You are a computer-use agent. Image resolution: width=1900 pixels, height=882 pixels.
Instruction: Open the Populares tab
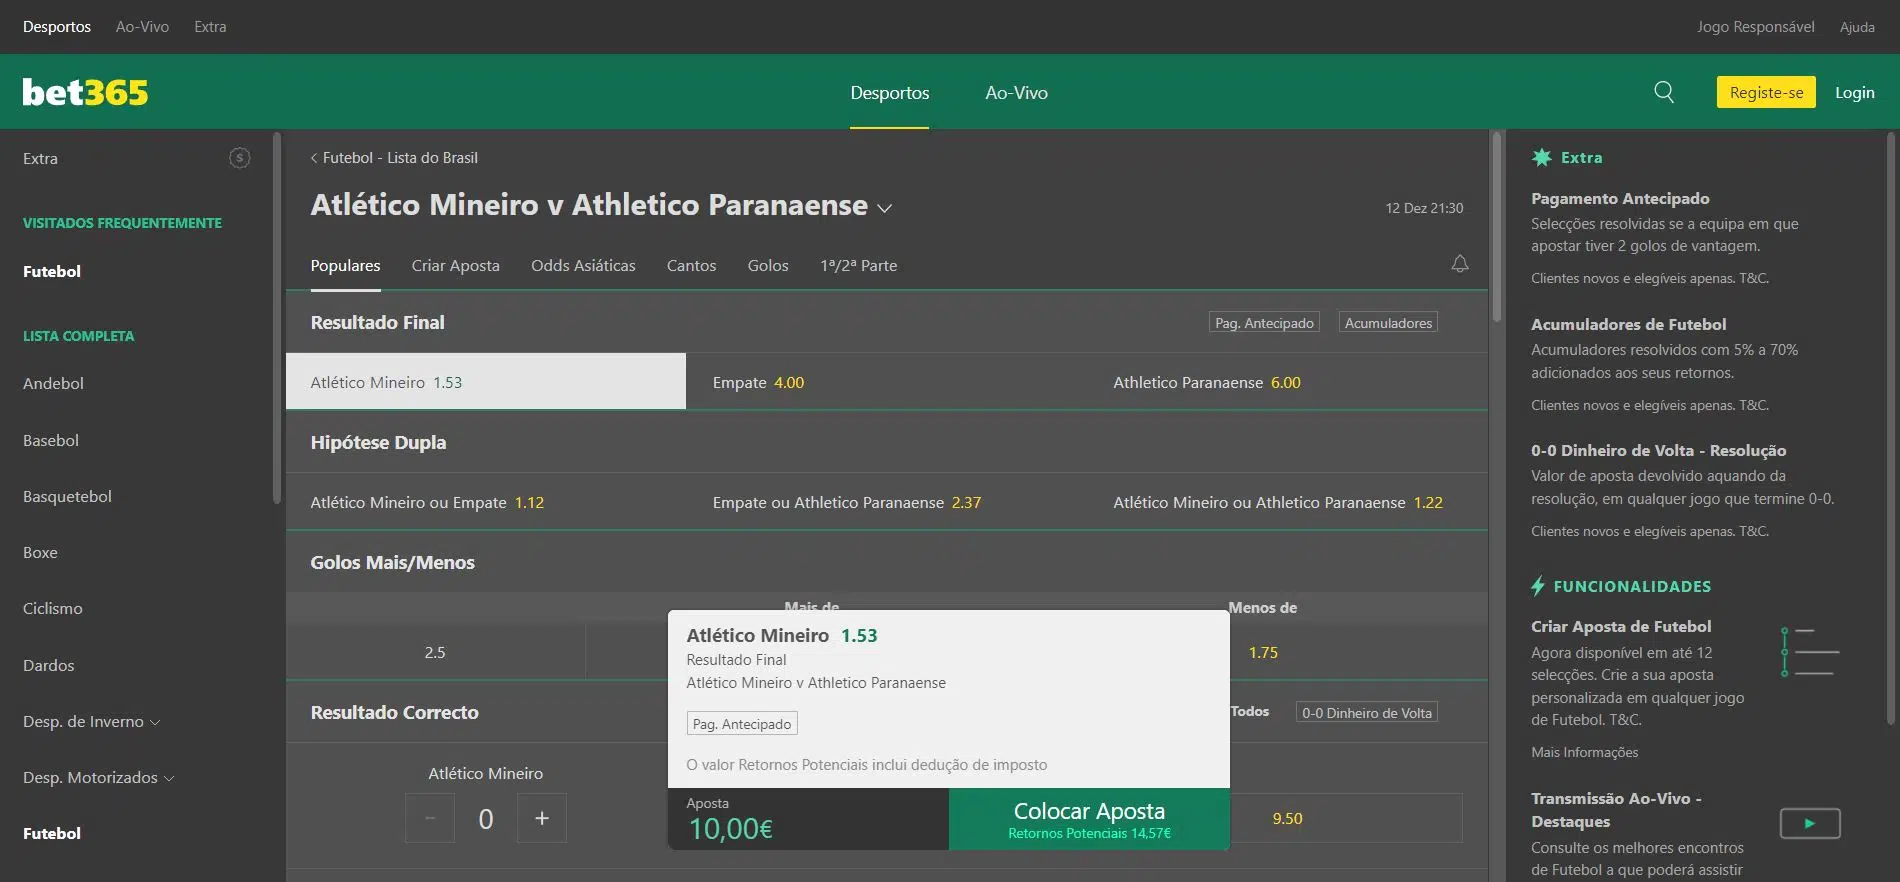[x=345, y=265]
